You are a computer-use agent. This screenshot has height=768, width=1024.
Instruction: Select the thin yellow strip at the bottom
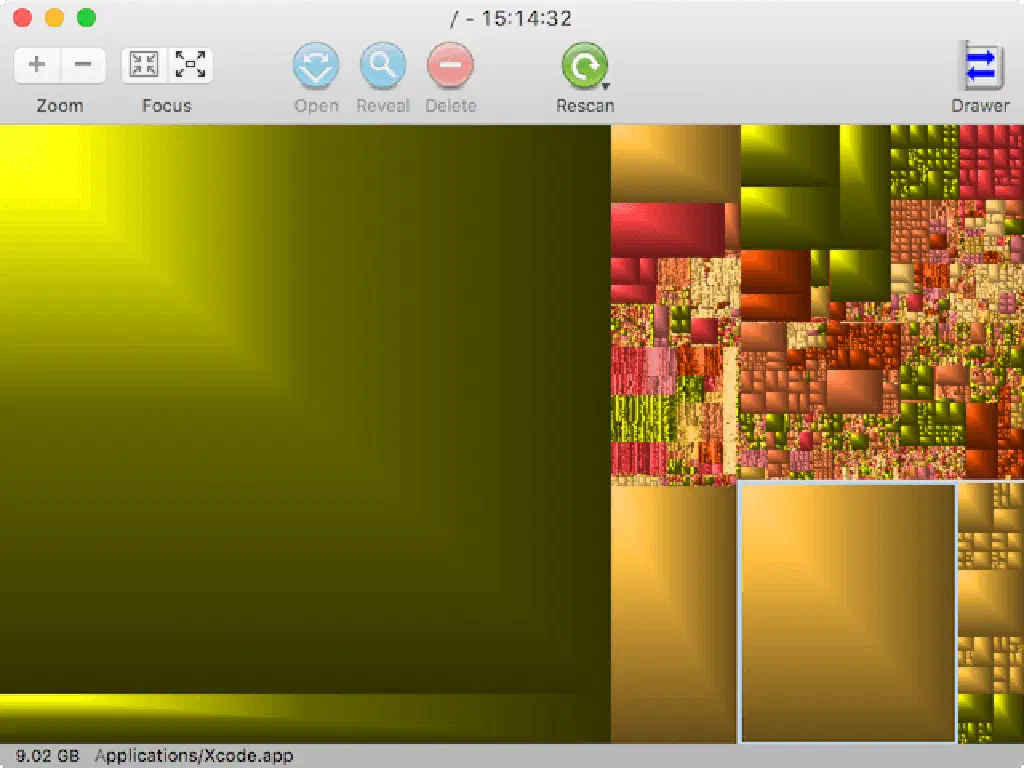click(305, 718)
